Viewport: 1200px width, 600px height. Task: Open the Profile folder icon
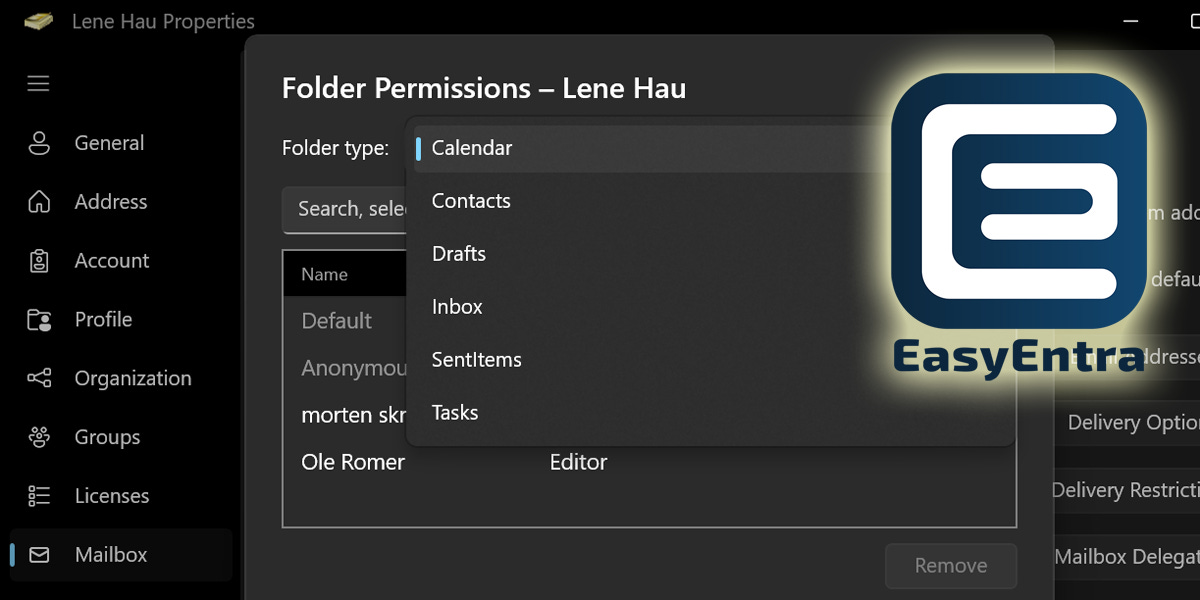[39, 320]
